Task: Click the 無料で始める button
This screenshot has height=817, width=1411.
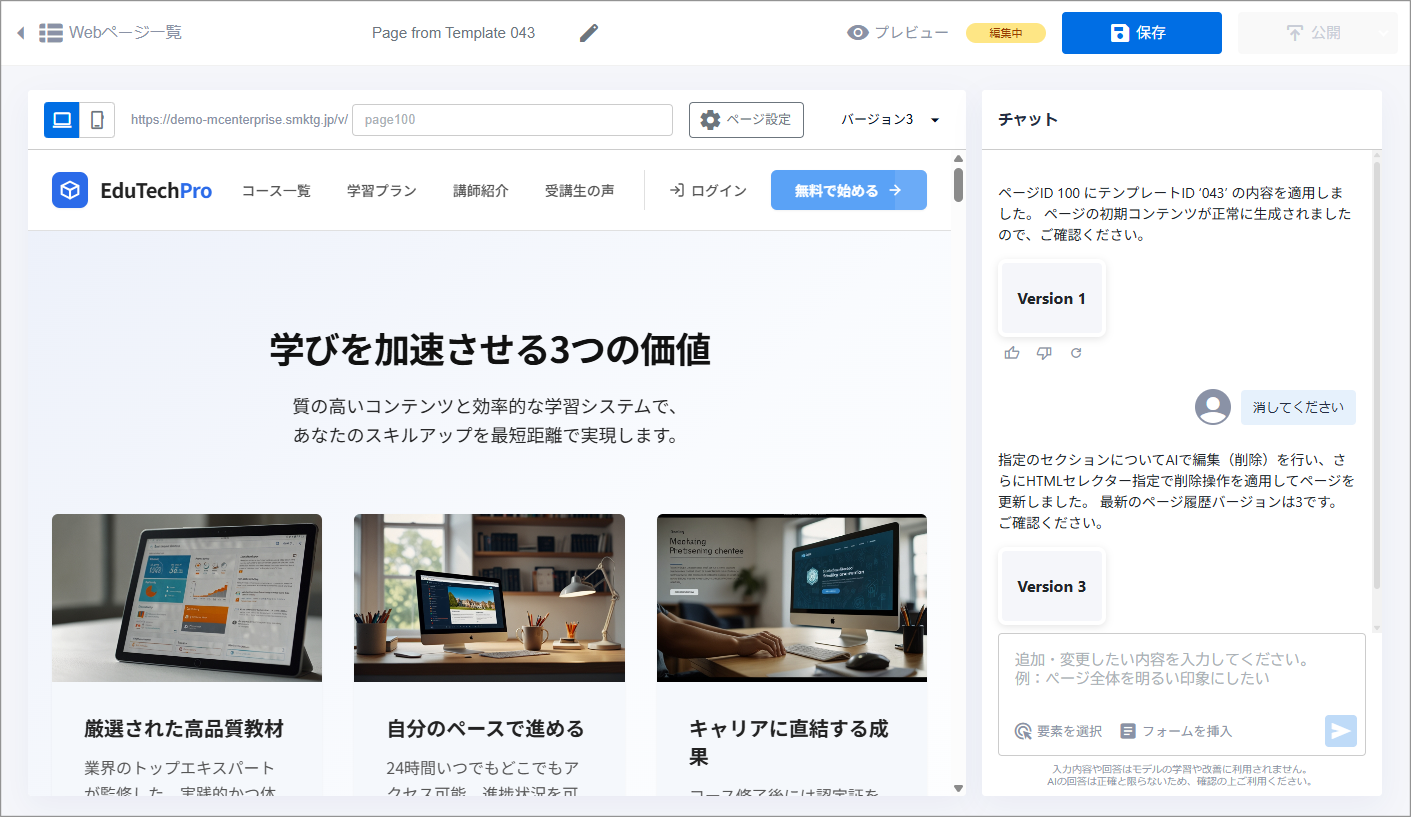Action: [849, 190]
